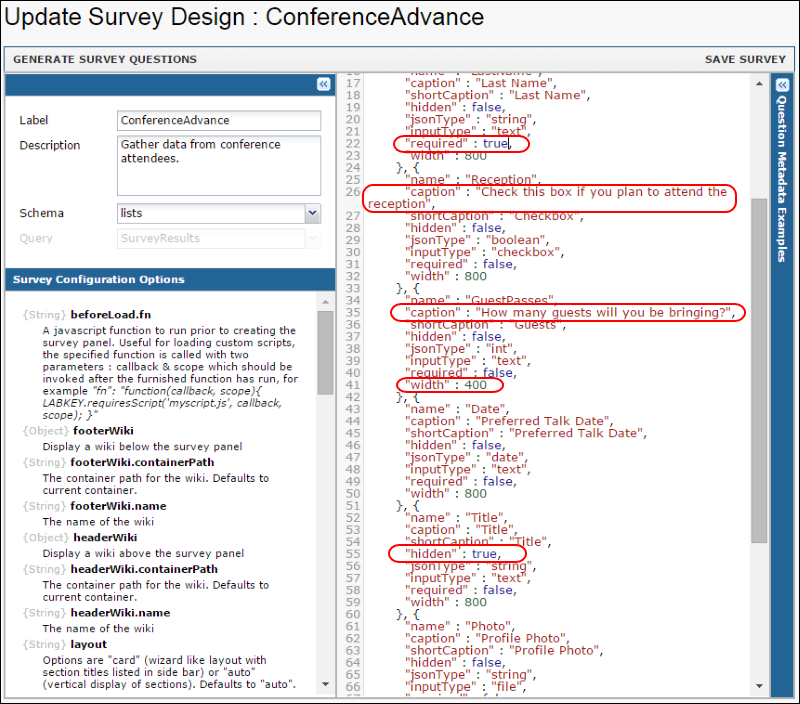Click Survey Configuration Options panel header

[170, 280]
